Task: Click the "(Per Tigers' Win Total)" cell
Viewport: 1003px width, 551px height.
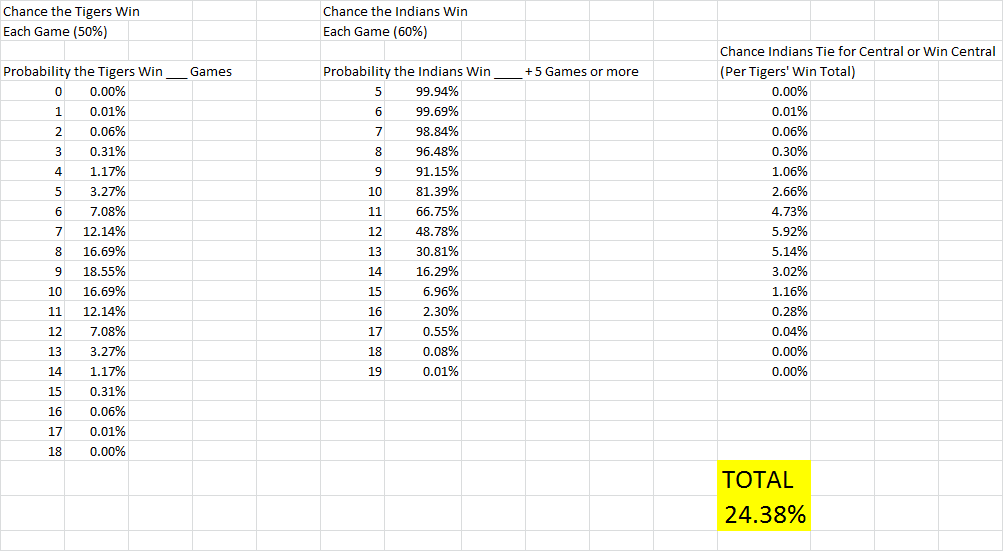Action: click(787, 71)
